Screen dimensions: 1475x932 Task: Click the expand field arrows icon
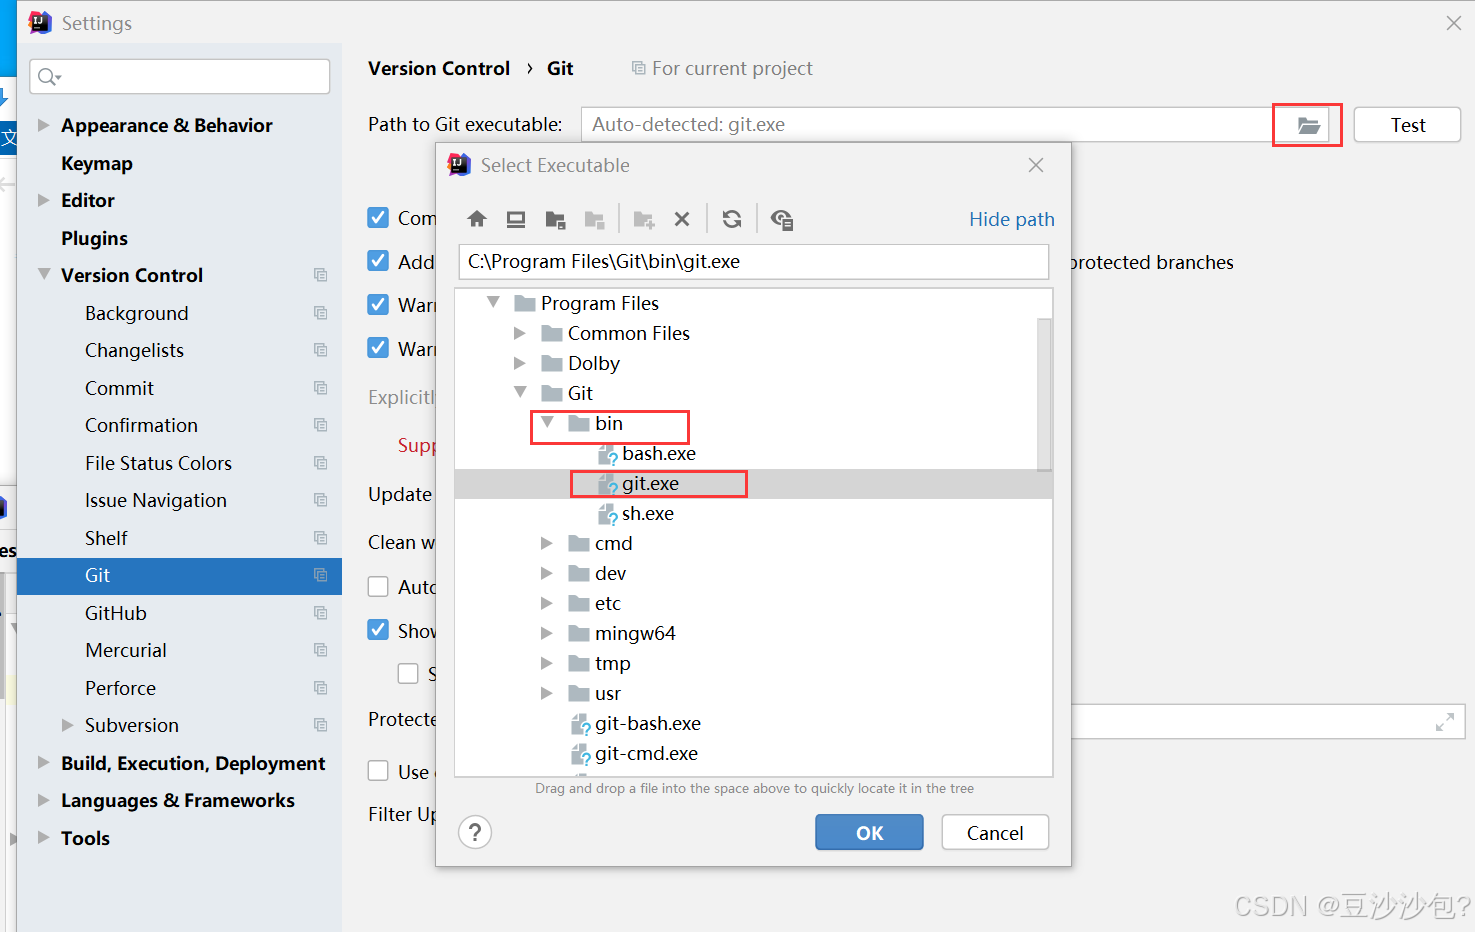(1444, 722)
